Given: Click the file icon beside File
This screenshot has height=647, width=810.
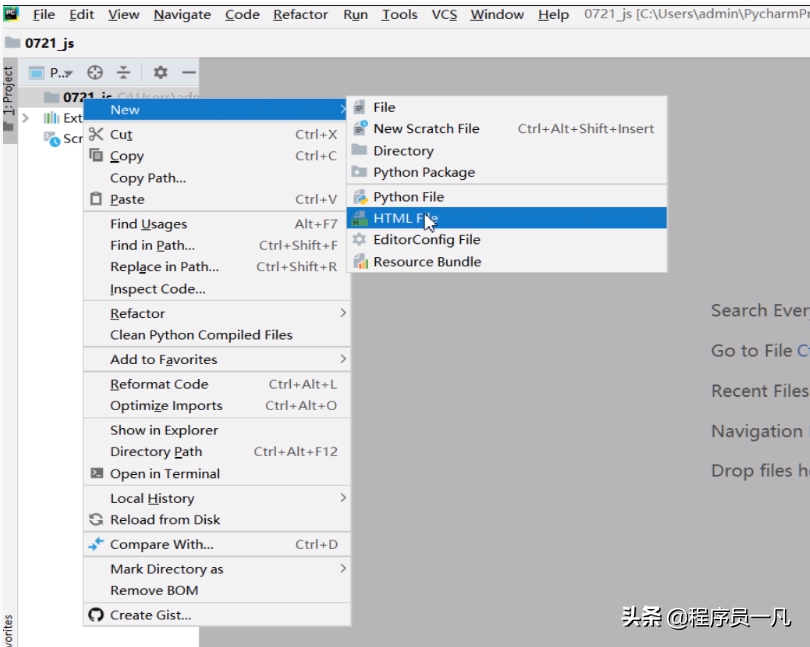Looking at the screenshot, I should click(360, 107).
